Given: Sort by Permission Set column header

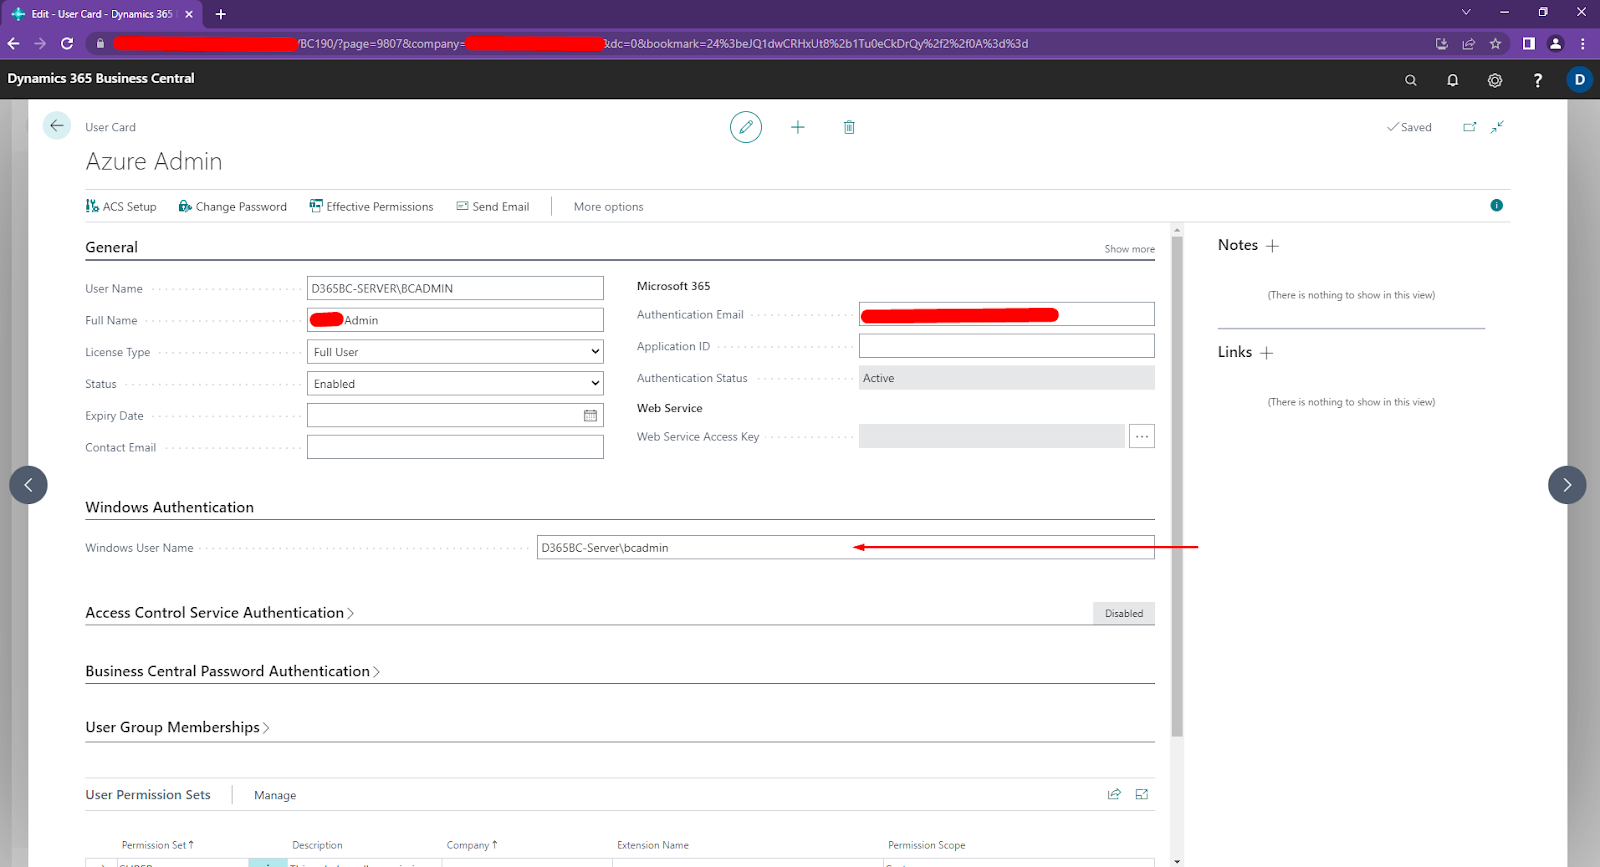Looking at the screenshot, I should click(158, 845).
